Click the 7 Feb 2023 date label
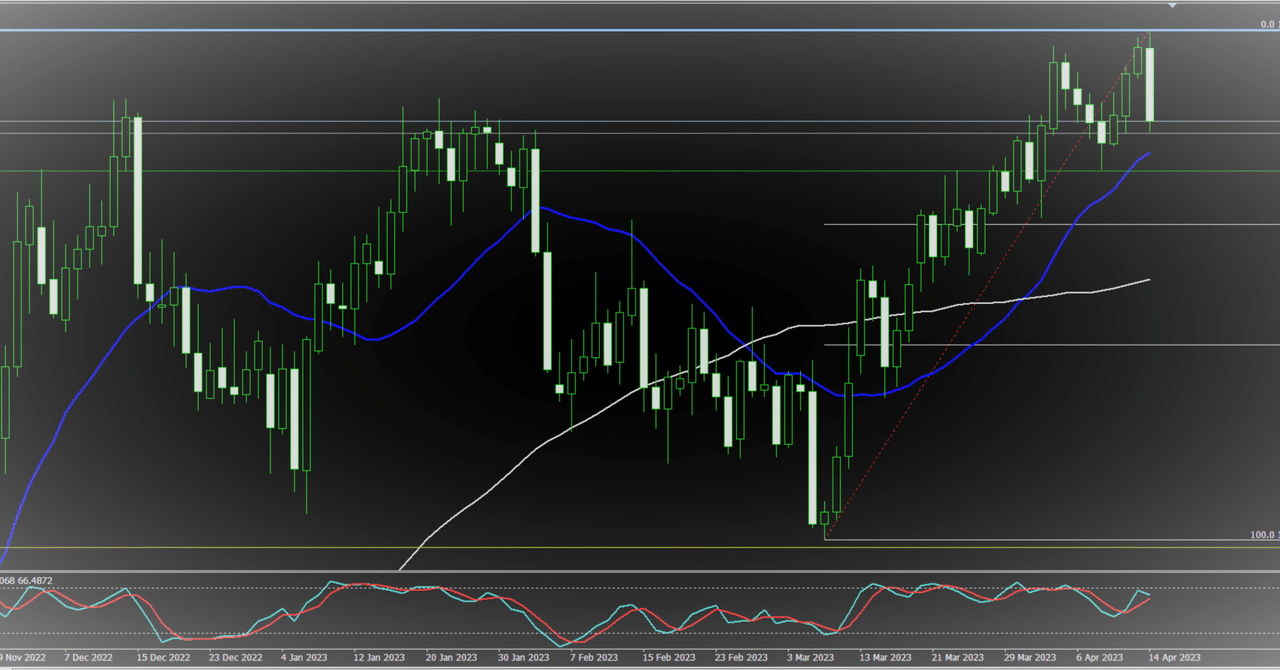The image size is (1280, 670). (x=596, y=658)
